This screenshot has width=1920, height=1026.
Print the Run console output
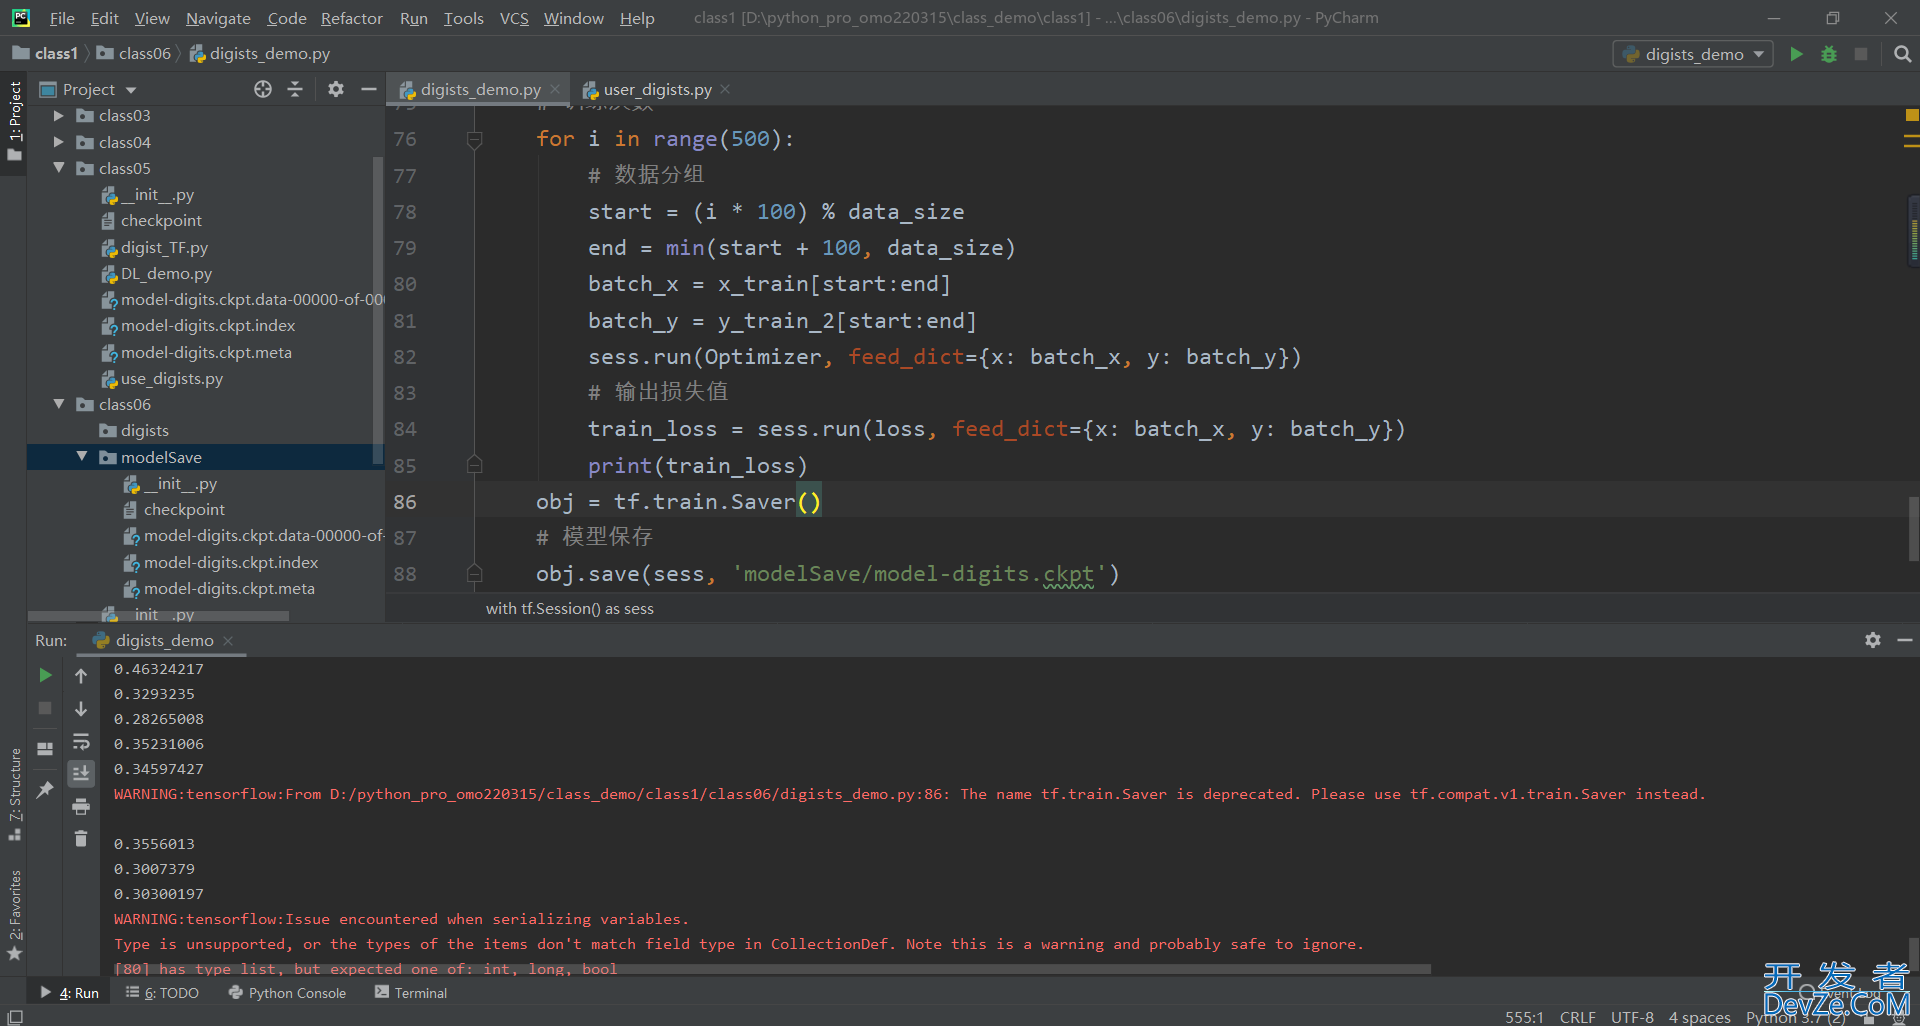(x=81, y=806)
